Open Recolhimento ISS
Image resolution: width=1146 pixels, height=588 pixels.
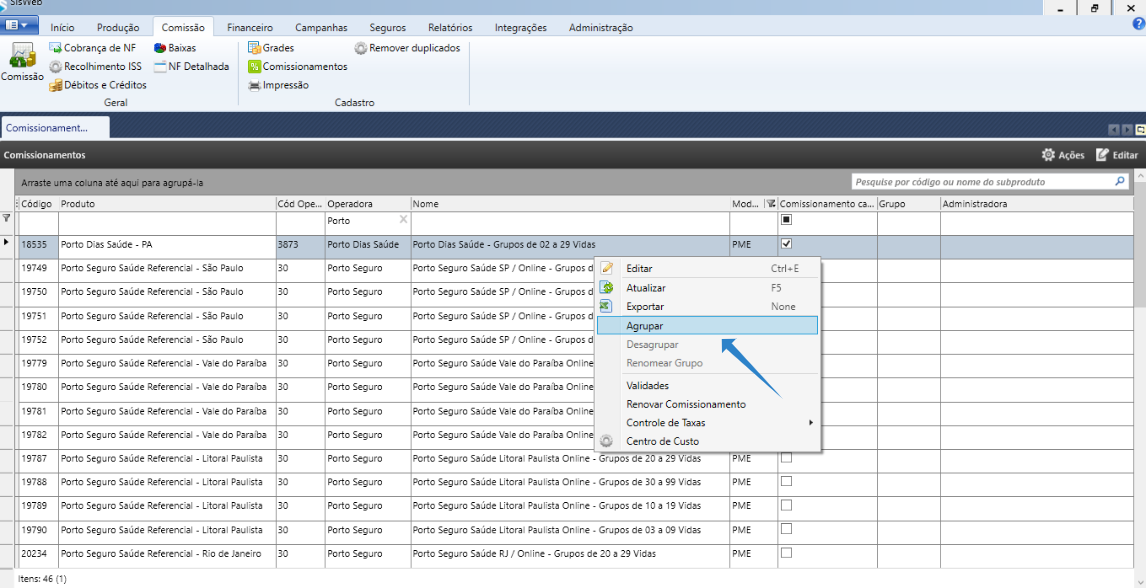(x=95, y=66)
